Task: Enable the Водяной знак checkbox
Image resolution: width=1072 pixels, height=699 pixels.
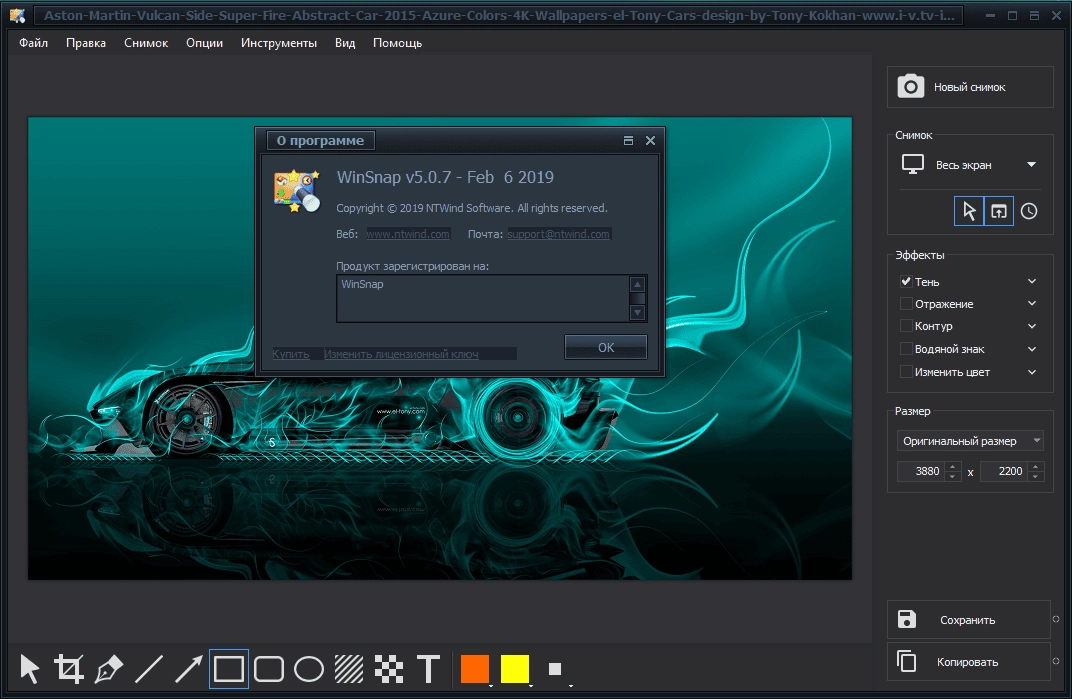Action: coord(906,349)
